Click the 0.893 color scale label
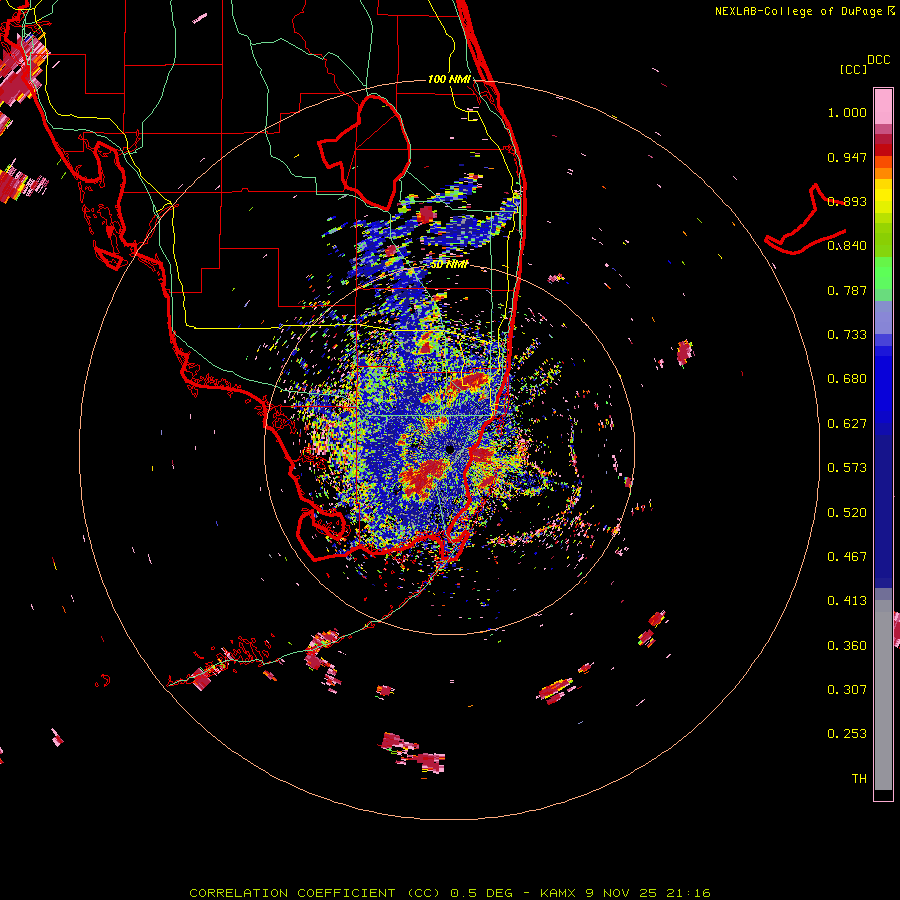Image resolution: width=900 pixels, height=900 pixels. click(847, 201)
